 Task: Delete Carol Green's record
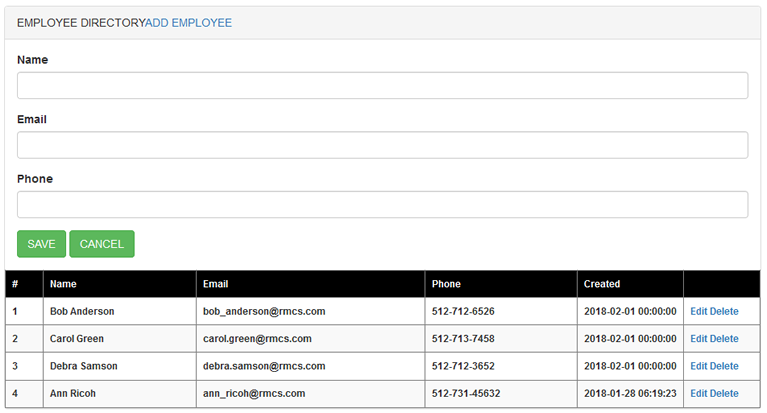[724, 339]
